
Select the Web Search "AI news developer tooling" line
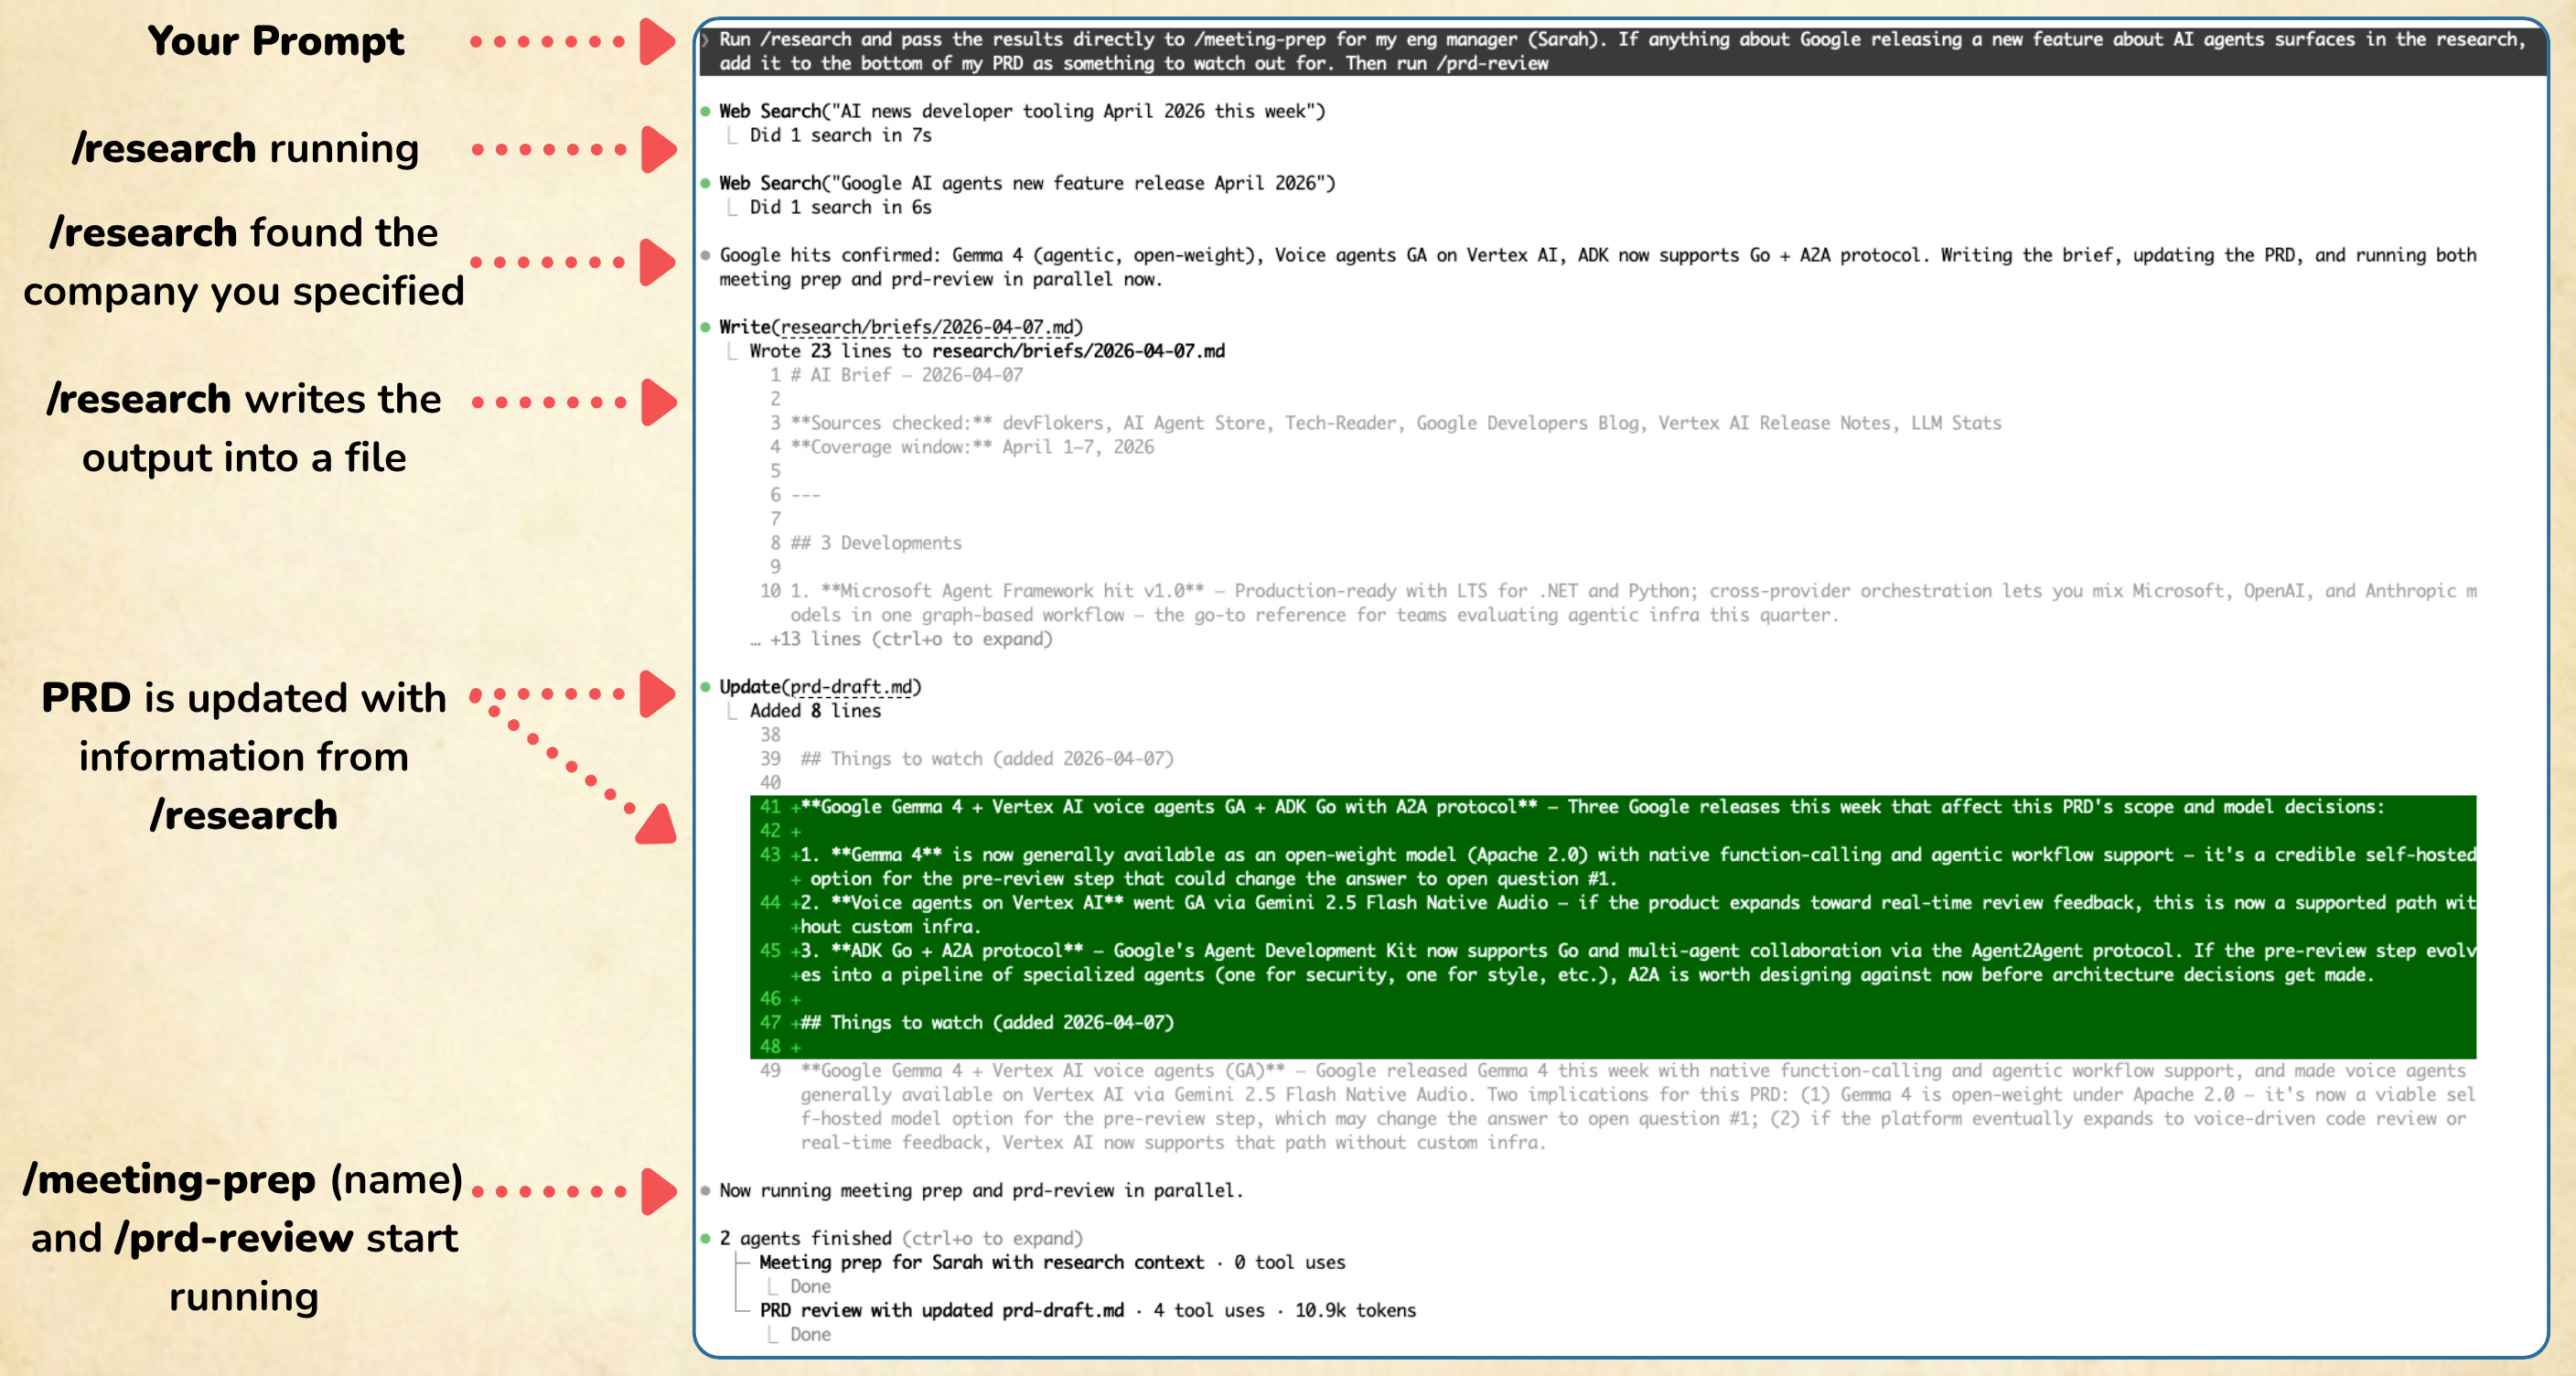[1021, 111]
